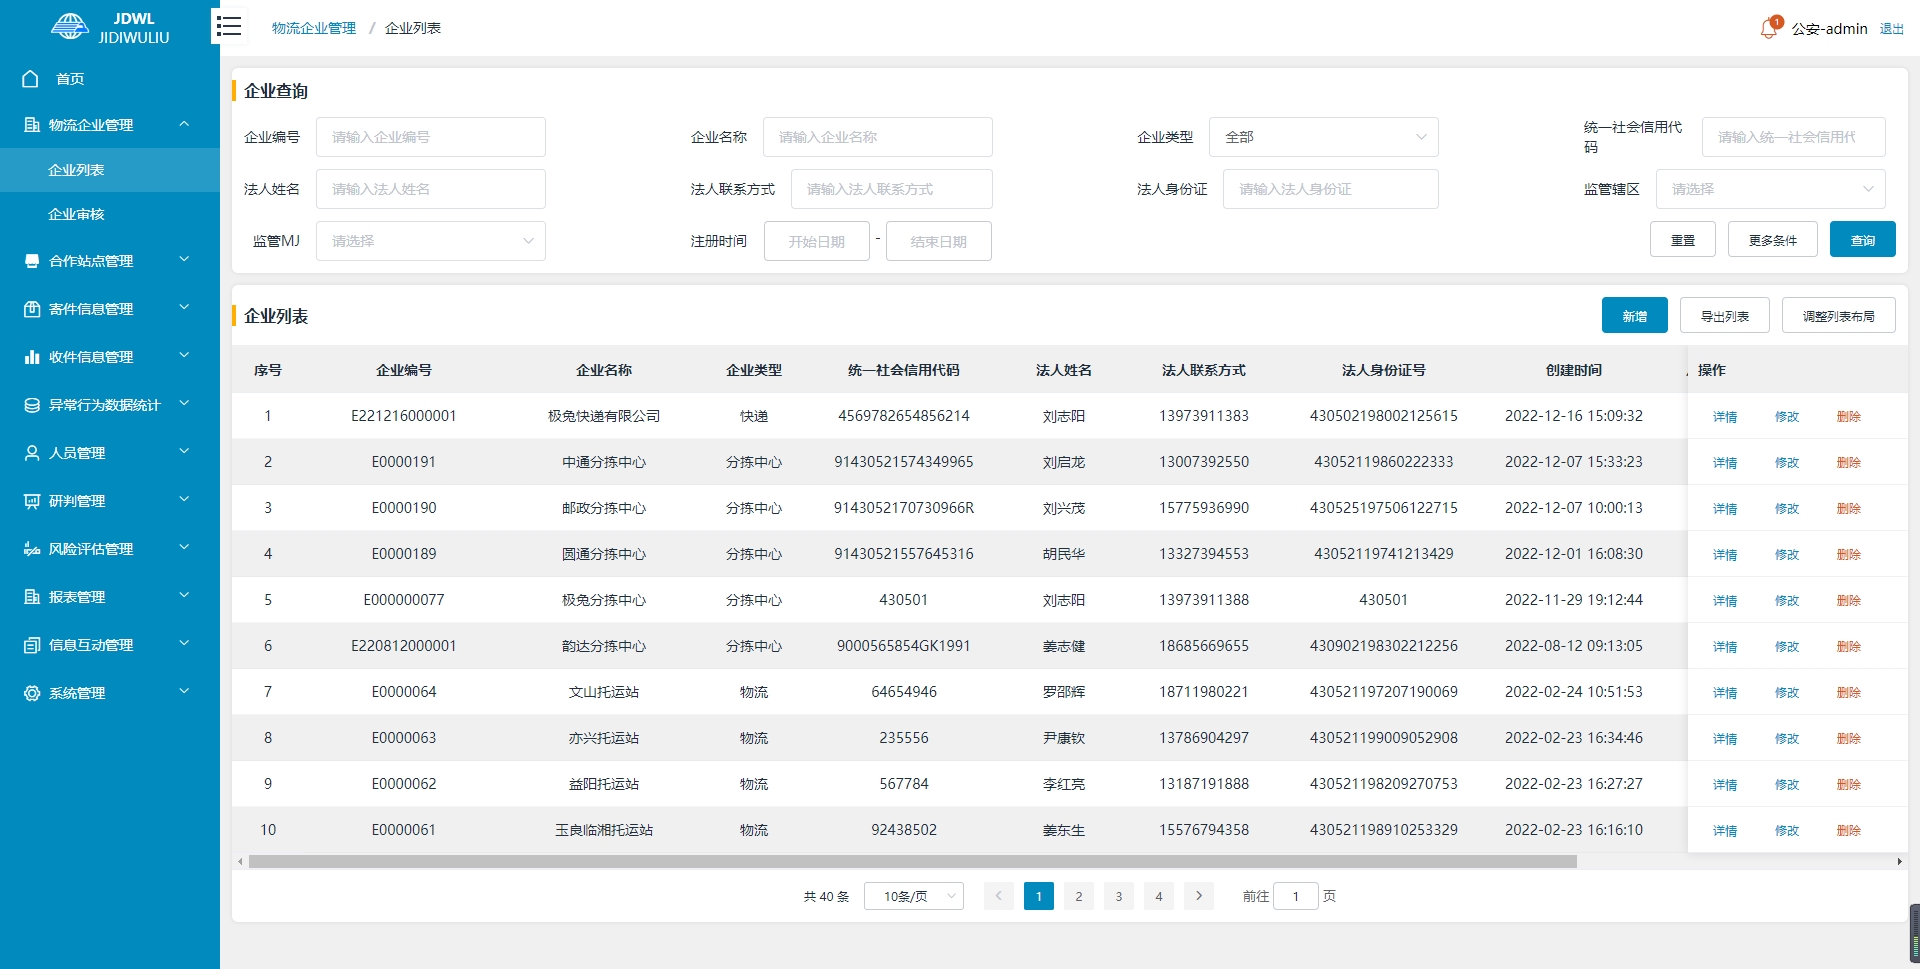Screen dimensions: 1920x969
Task: Click the 异常行为数据统计 database icon
Action: [x=32, y=405]
